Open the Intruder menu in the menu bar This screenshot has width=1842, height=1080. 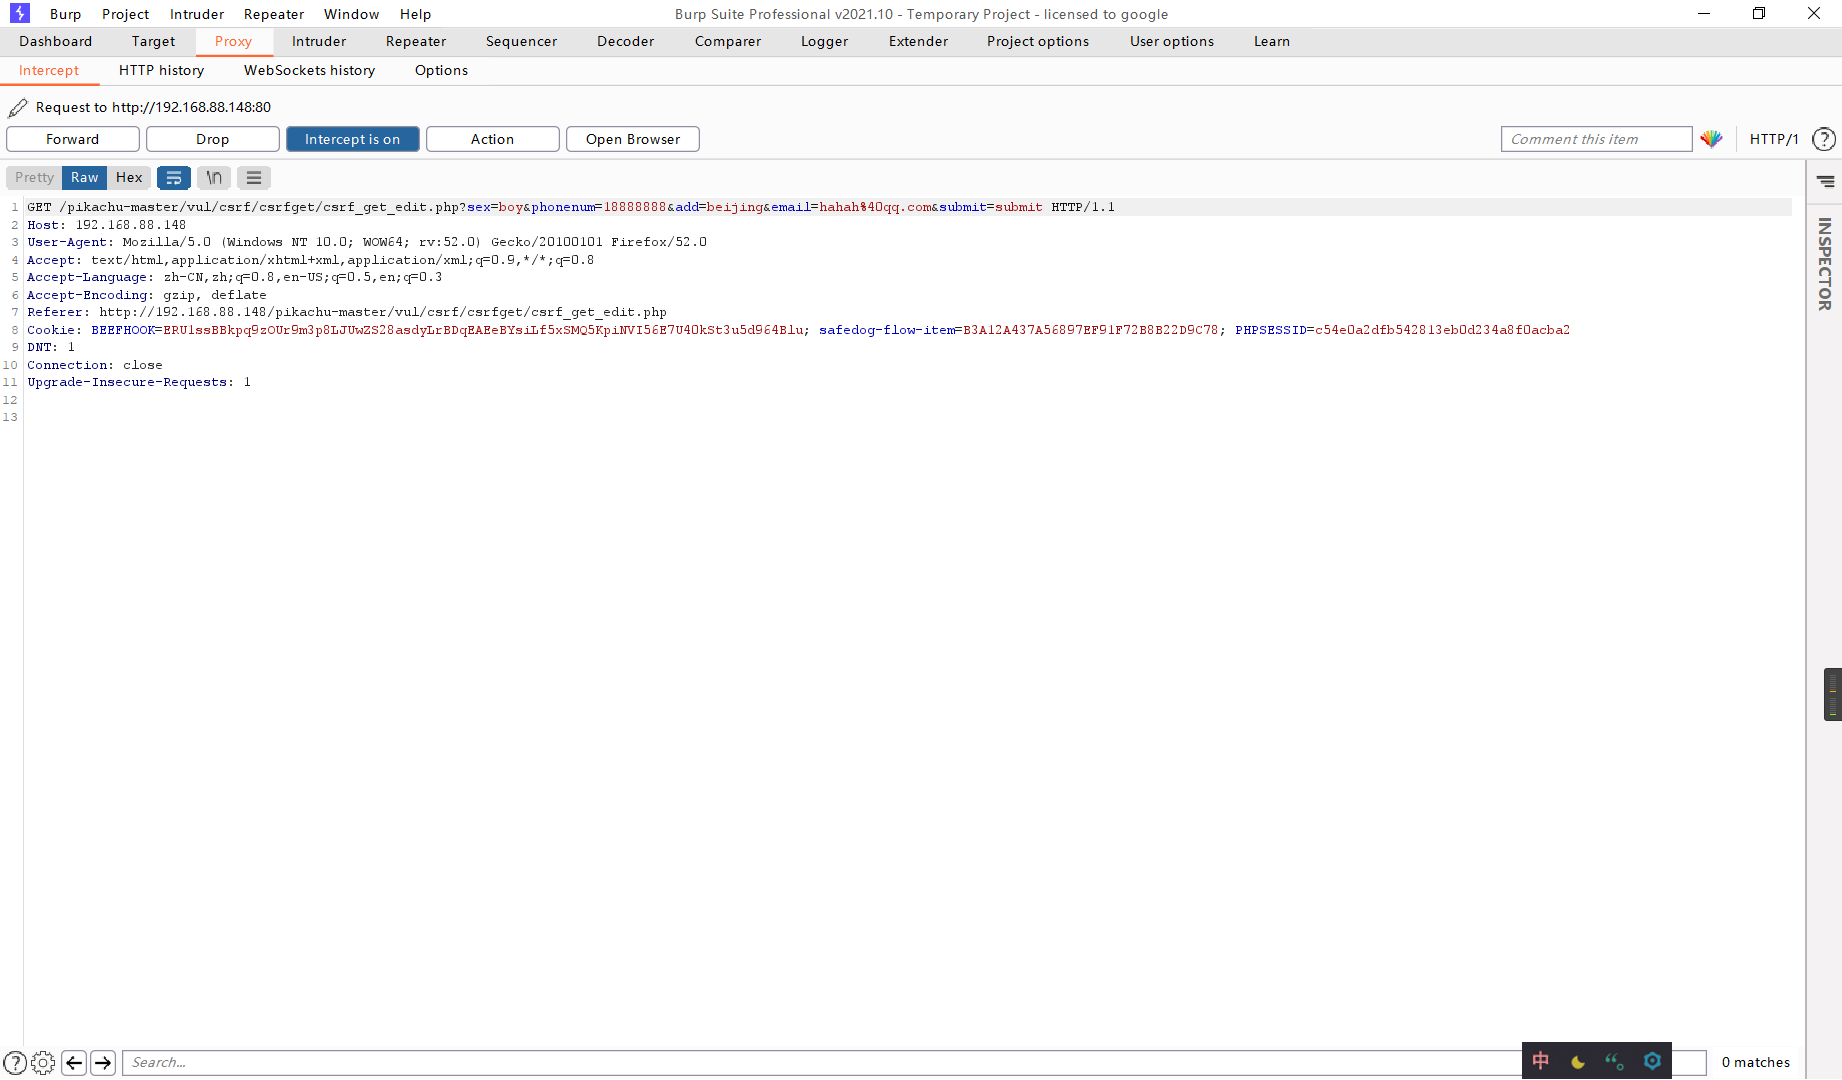[x=196, y=14]
